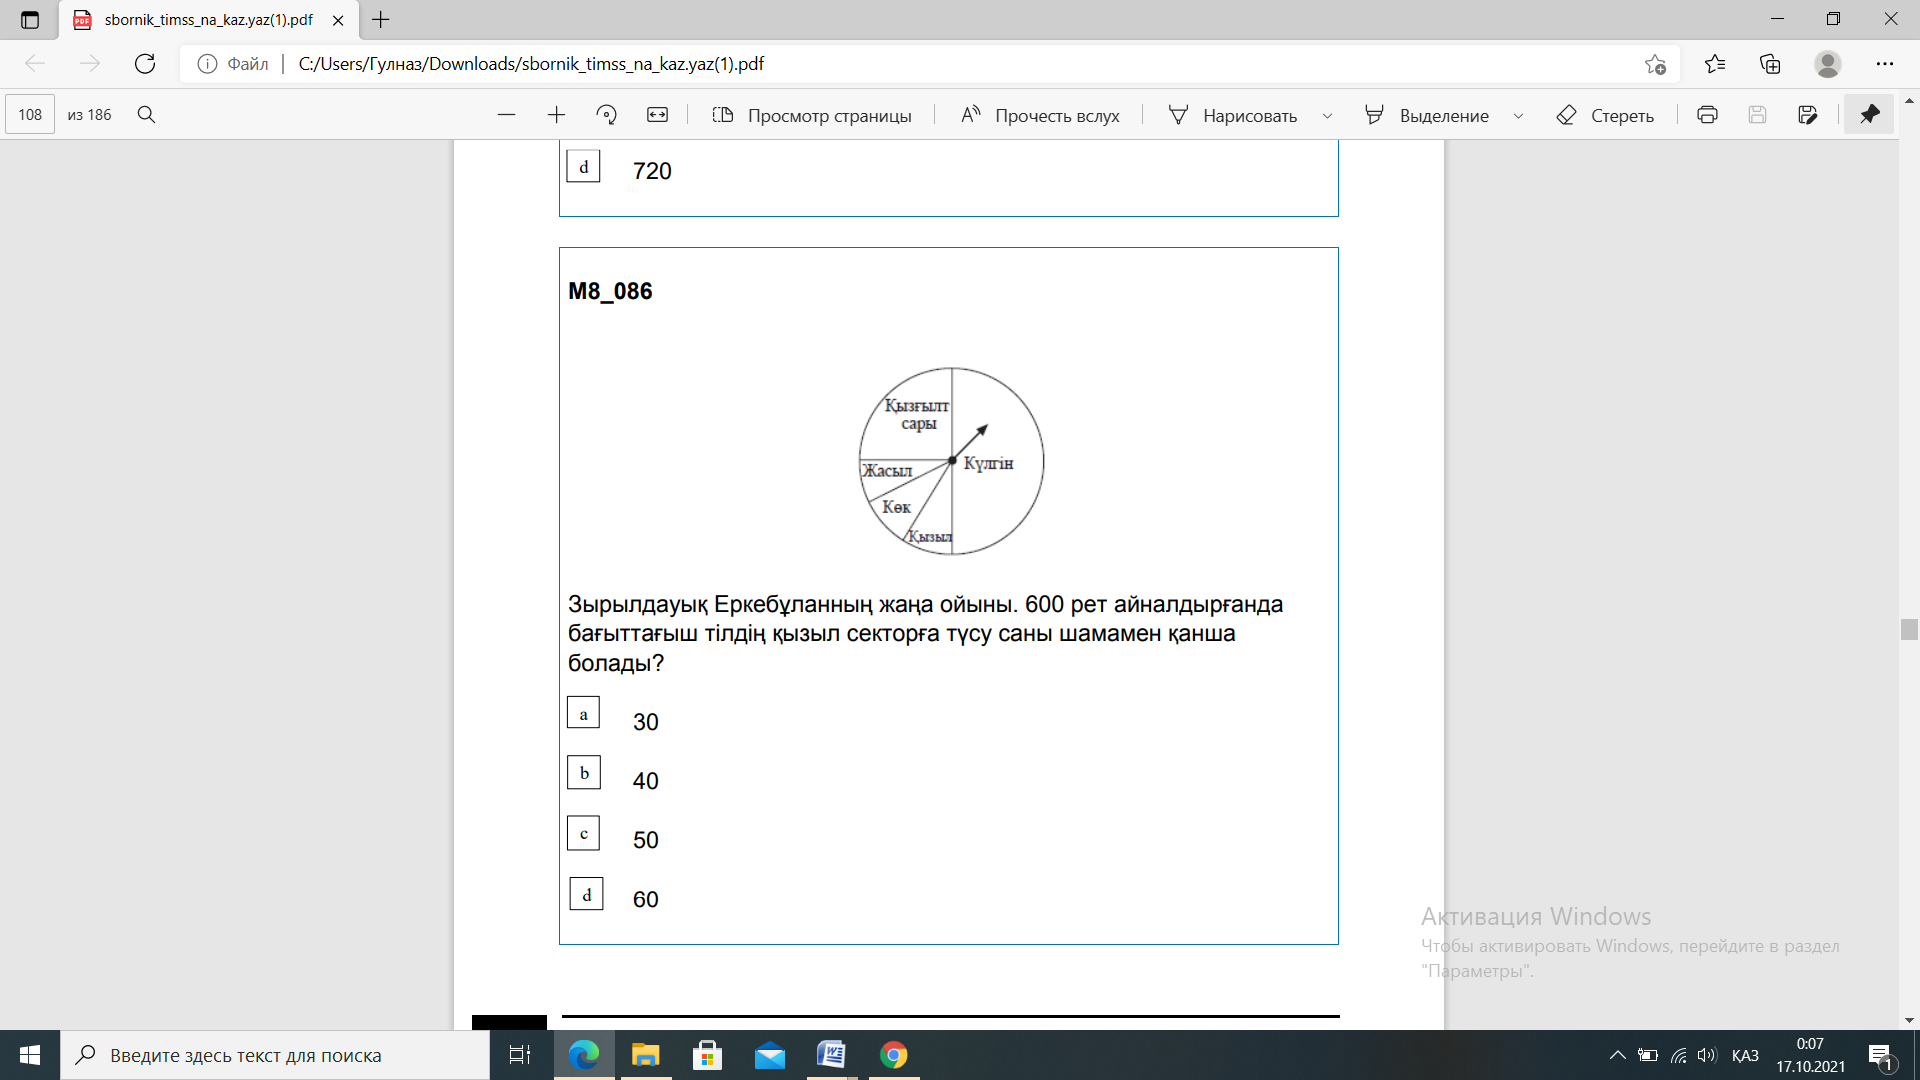Expand the Нарисовать pen options dropdown
Image resolution: width=1920 pixels, height=1080 pixels.
pyautogui.click(x=1327, y=116)
